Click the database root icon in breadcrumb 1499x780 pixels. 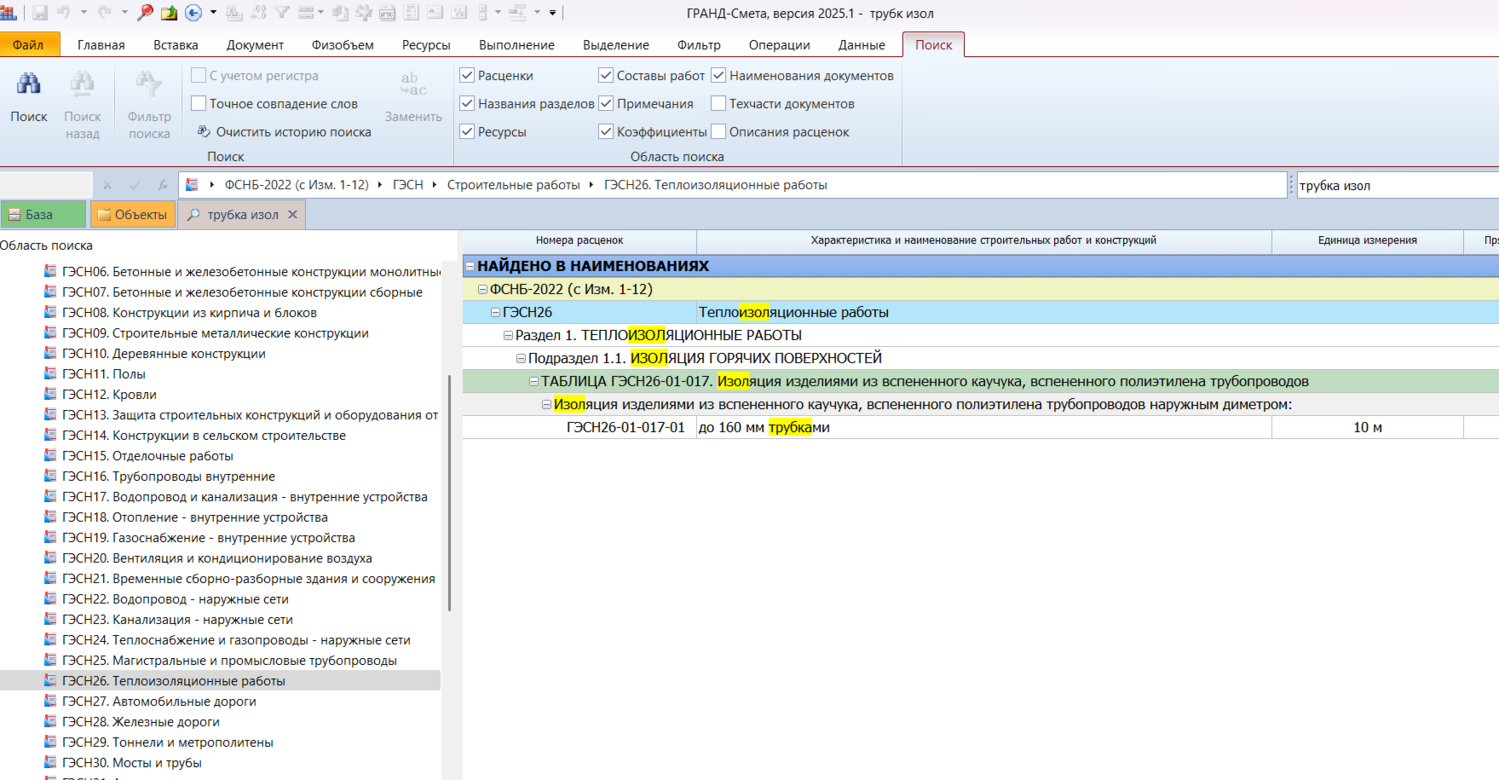point(193,185)
